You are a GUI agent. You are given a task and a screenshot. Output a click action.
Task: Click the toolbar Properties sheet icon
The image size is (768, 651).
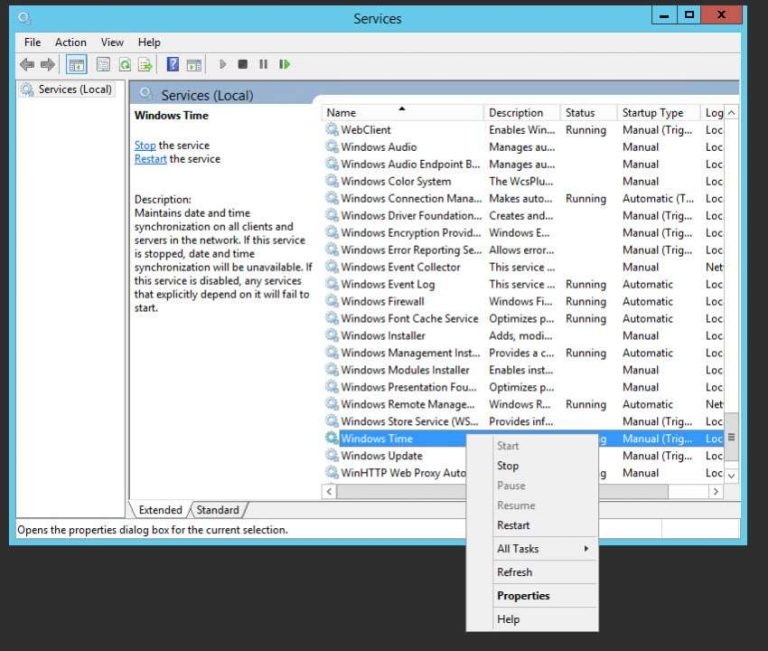pos(103,64)
